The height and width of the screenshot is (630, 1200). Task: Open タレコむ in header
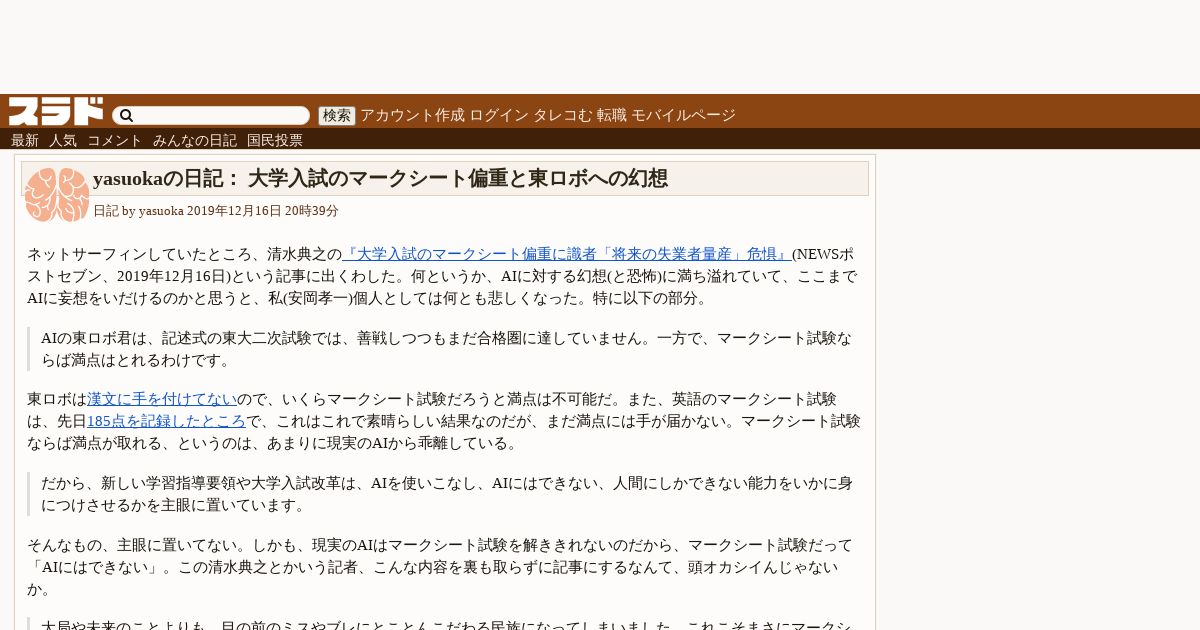pos(562,115)
